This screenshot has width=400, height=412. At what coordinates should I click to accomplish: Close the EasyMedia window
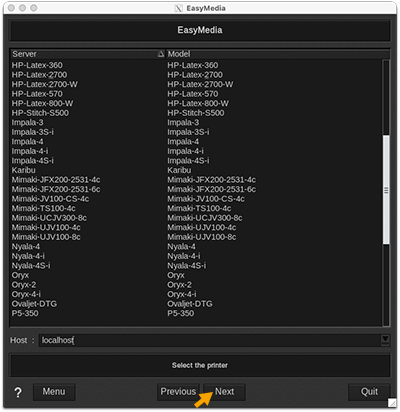tap(11, 8)
